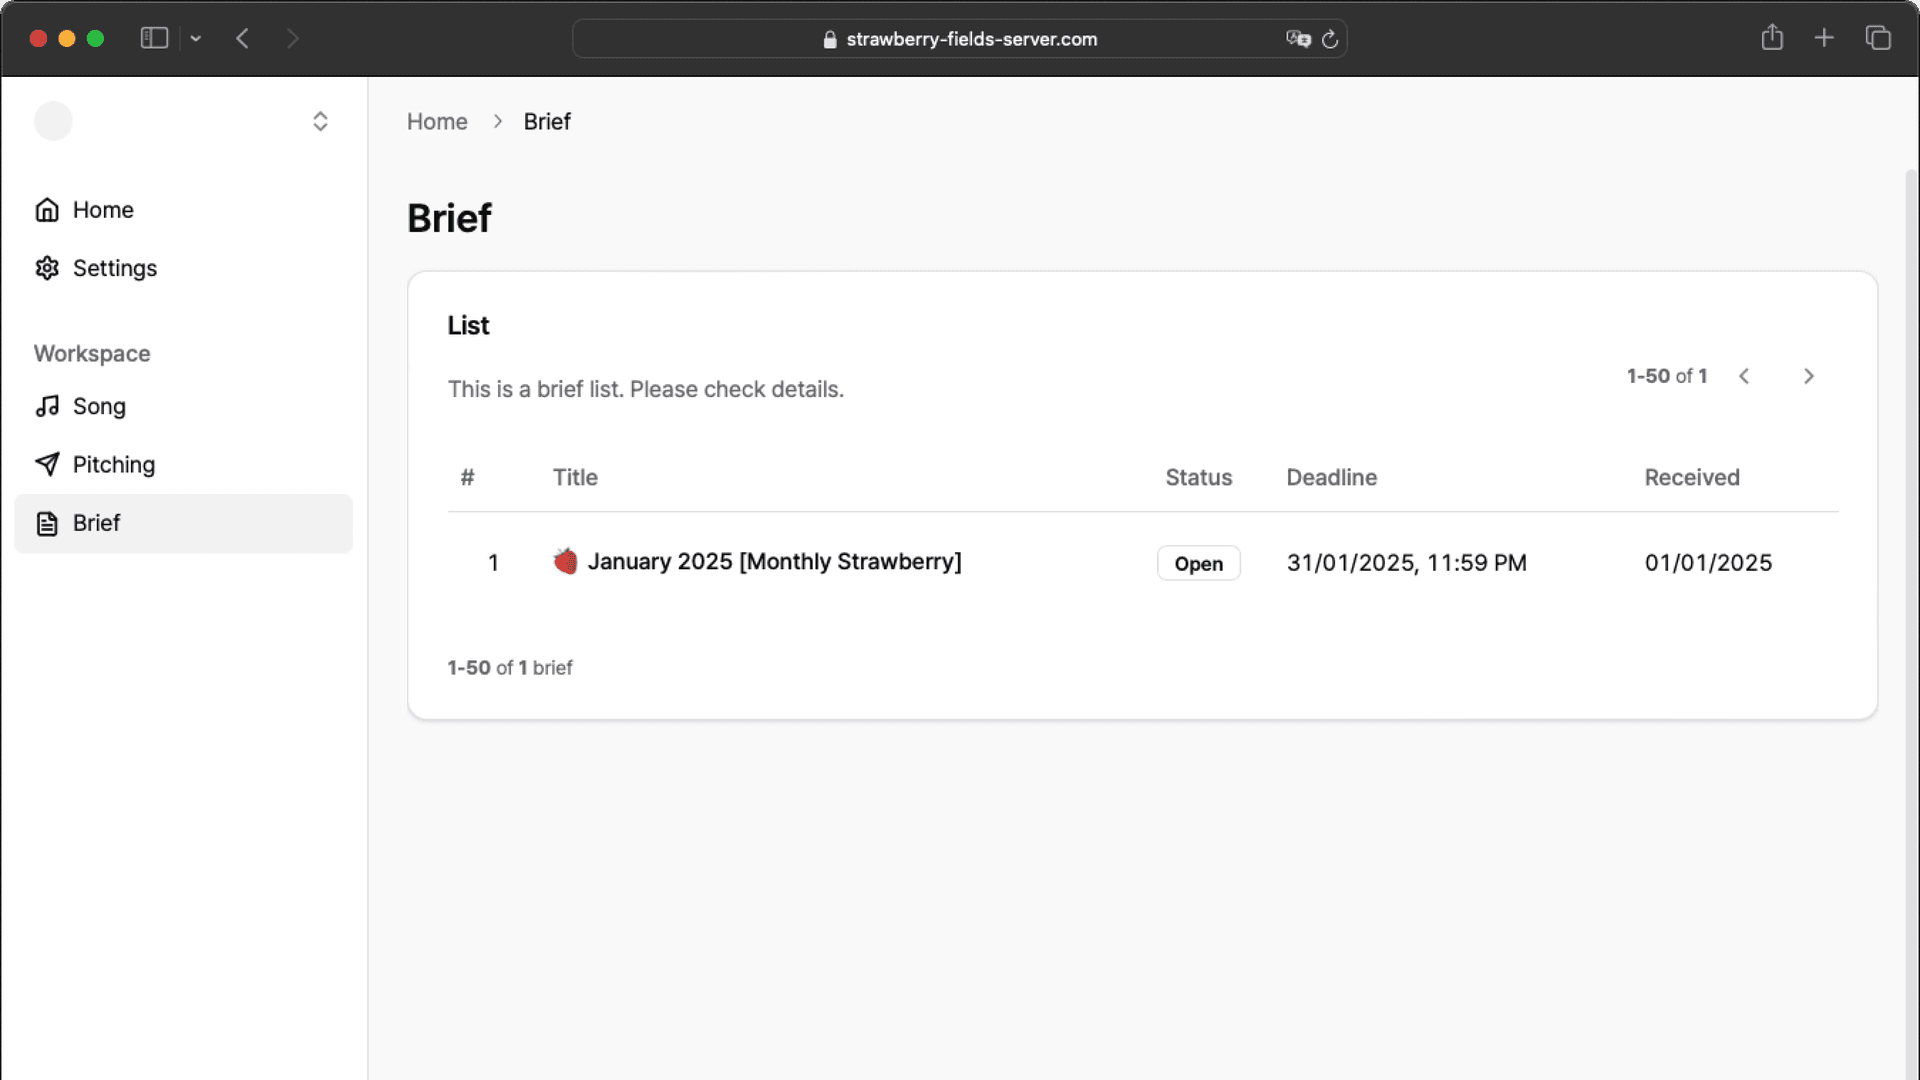Click the strawberry icon beside January 2025 brief
The height and width of the screenshot is (1080, 1920).
click(x=565, y=562)
